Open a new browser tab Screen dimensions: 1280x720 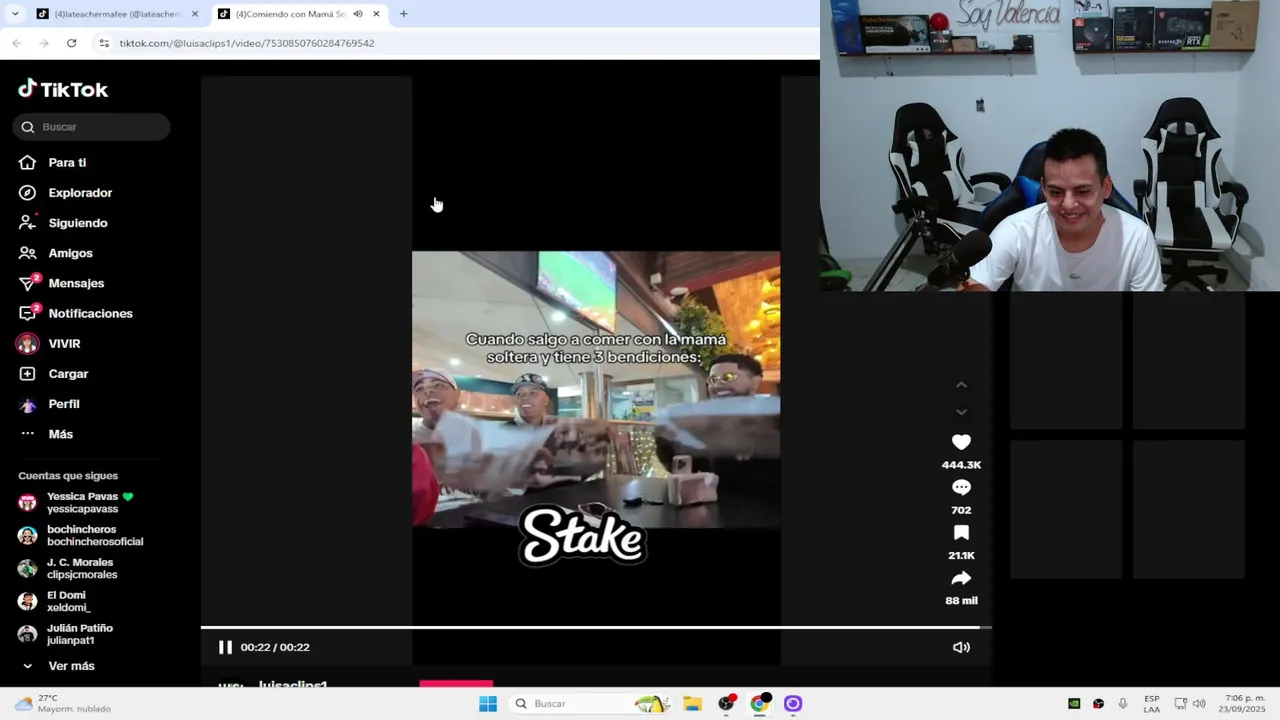(x=404, y=14)
